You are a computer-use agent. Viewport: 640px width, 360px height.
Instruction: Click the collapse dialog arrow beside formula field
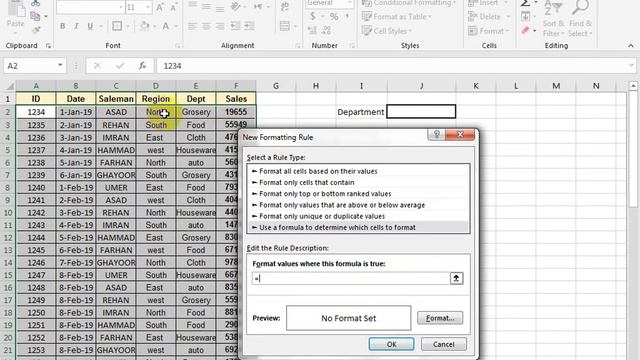[456, 278]
